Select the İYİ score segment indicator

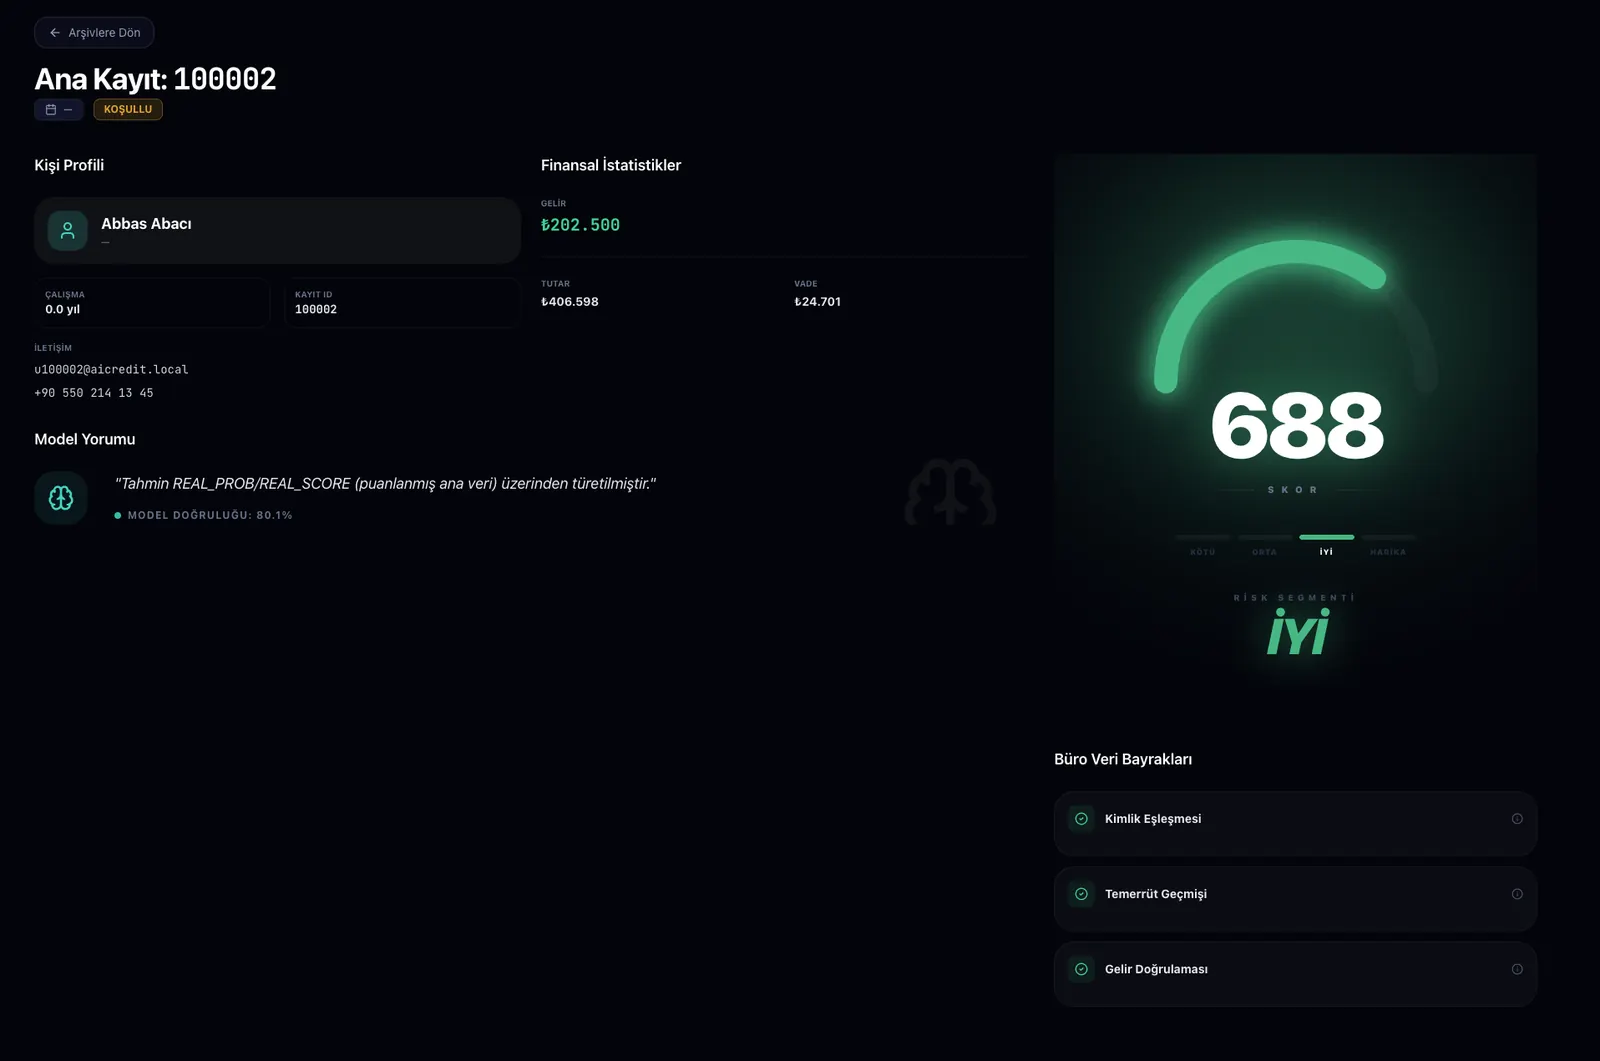tap(1326, 538)
